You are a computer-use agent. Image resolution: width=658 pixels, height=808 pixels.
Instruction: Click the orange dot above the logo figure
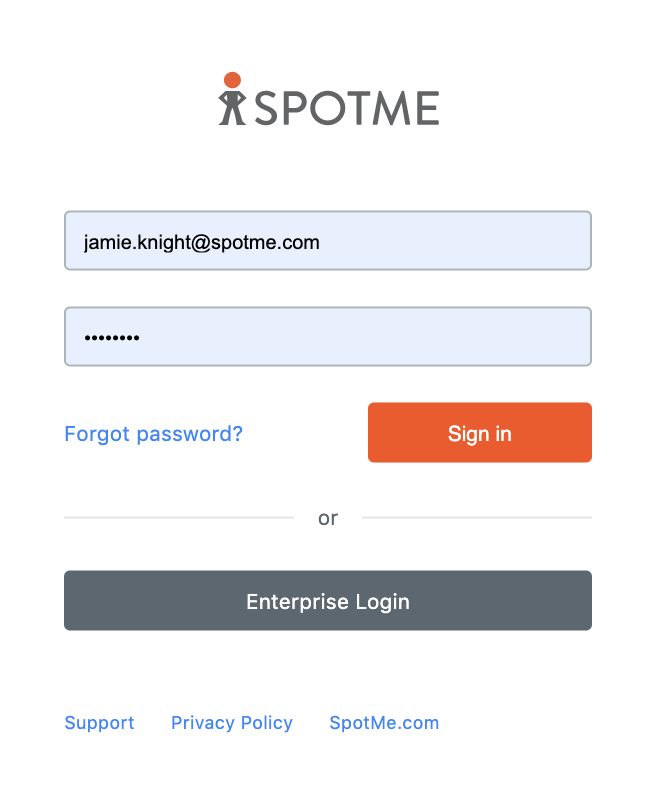click(x=232, y=80)
